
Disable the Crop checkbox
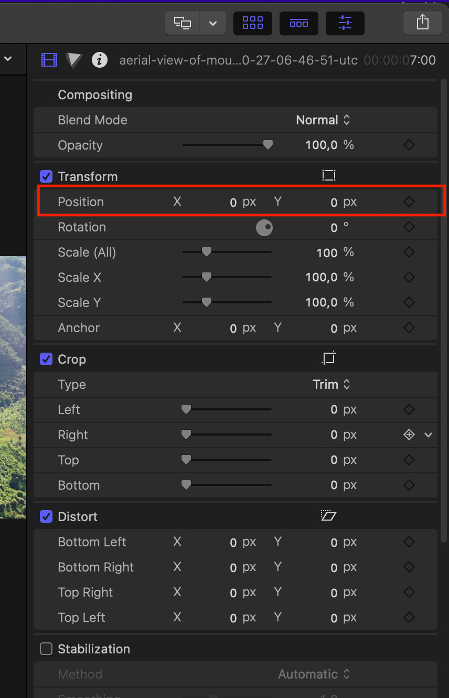46,359
